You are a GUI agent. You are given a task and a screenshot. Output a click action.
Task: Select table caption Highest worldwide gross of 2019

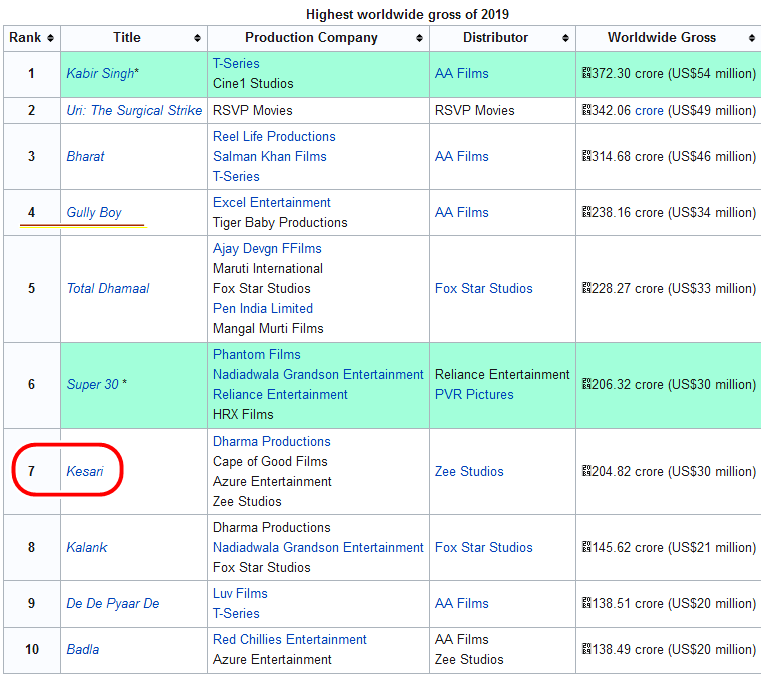coord(407,14)
